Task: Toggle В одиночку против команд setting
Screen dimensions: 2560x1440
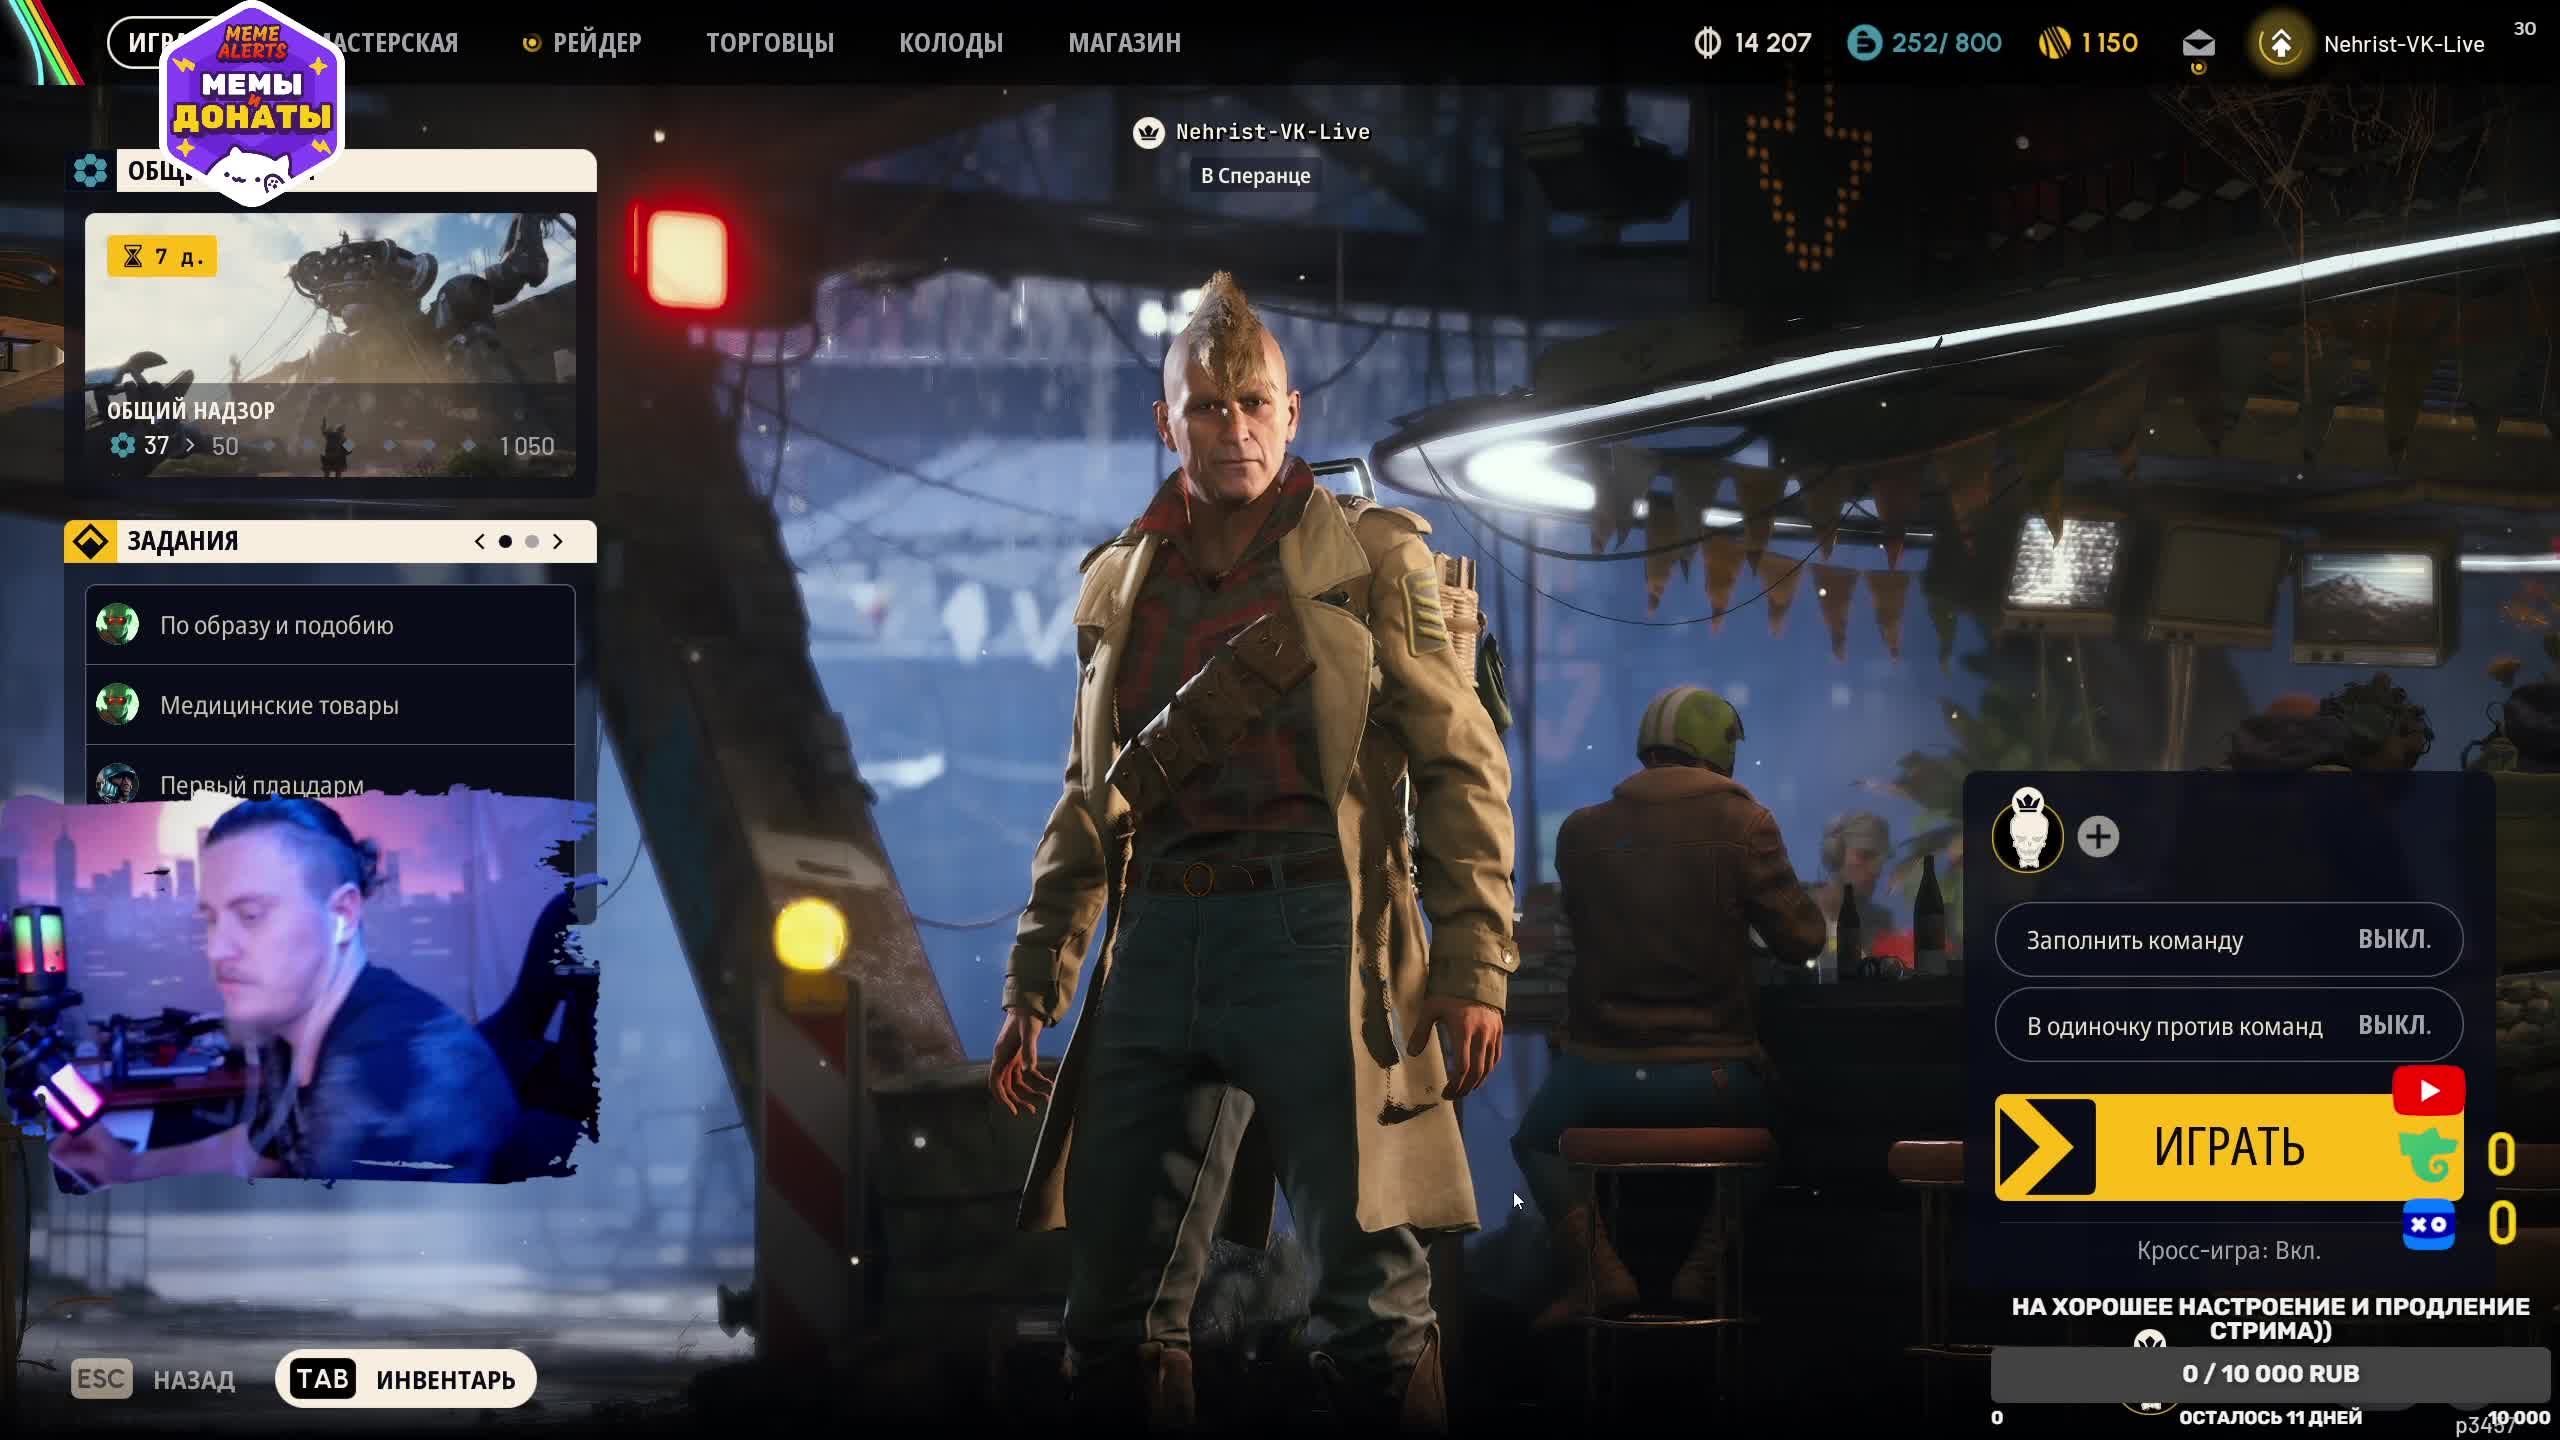Action: click(x=2228, y=1026)
